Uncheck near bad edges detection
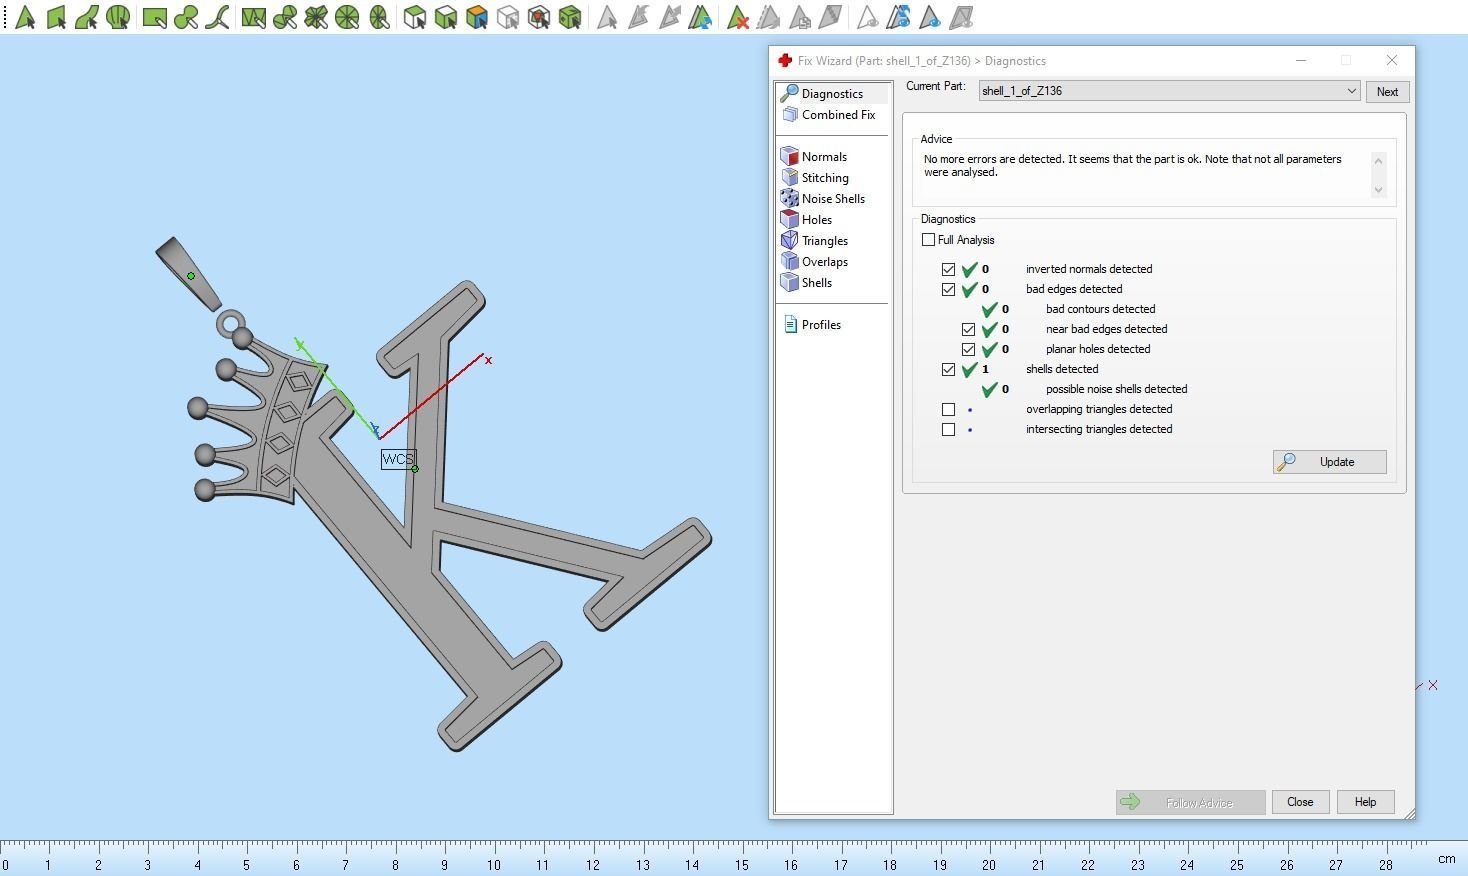The width and height of the screenshot is (1468, 876). pyautogui.click(x=969, y=330)
